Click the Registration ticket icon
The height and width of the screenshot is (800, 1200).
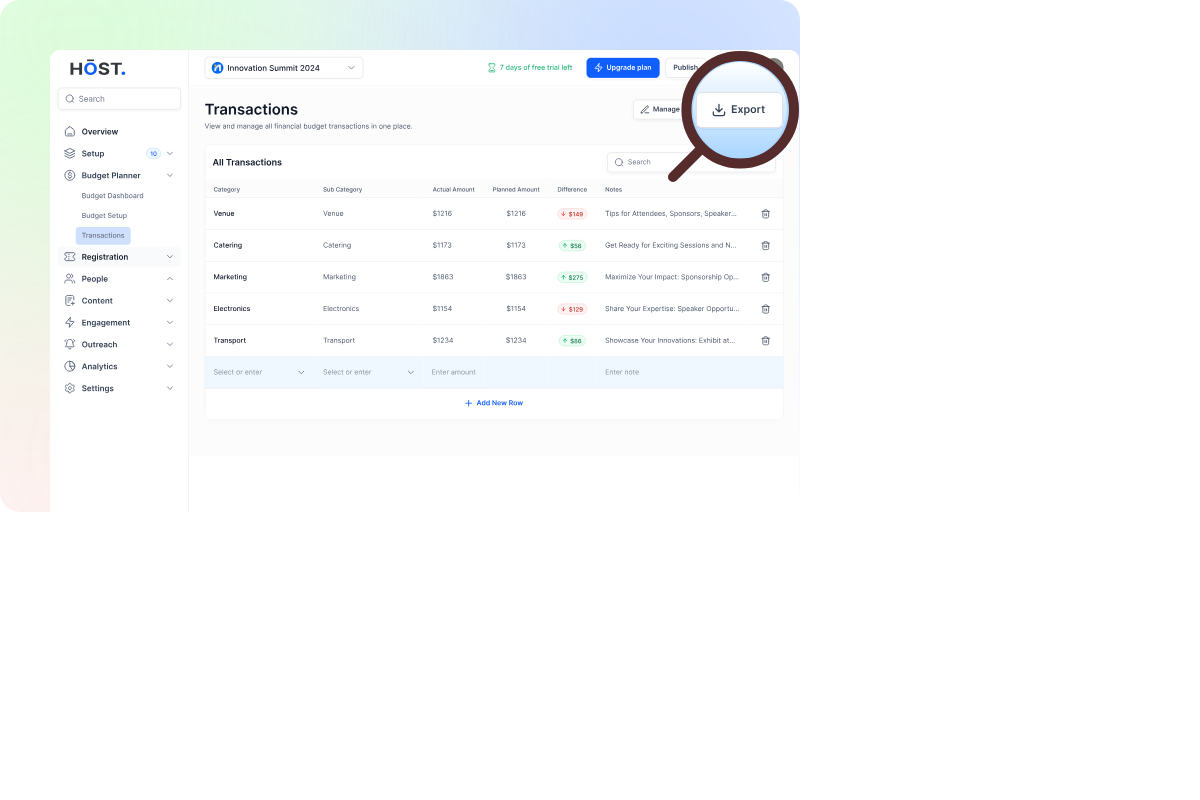click(69, 257)
